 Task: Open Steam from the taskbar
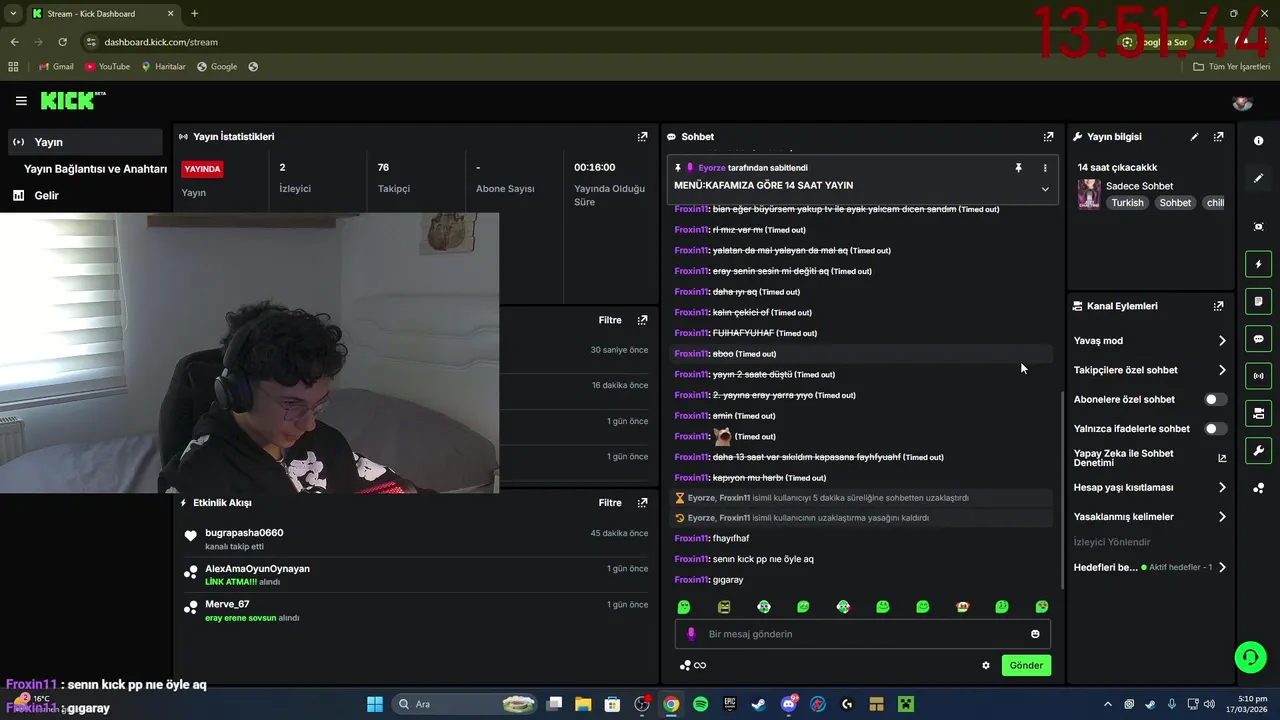tap(759, 704)
